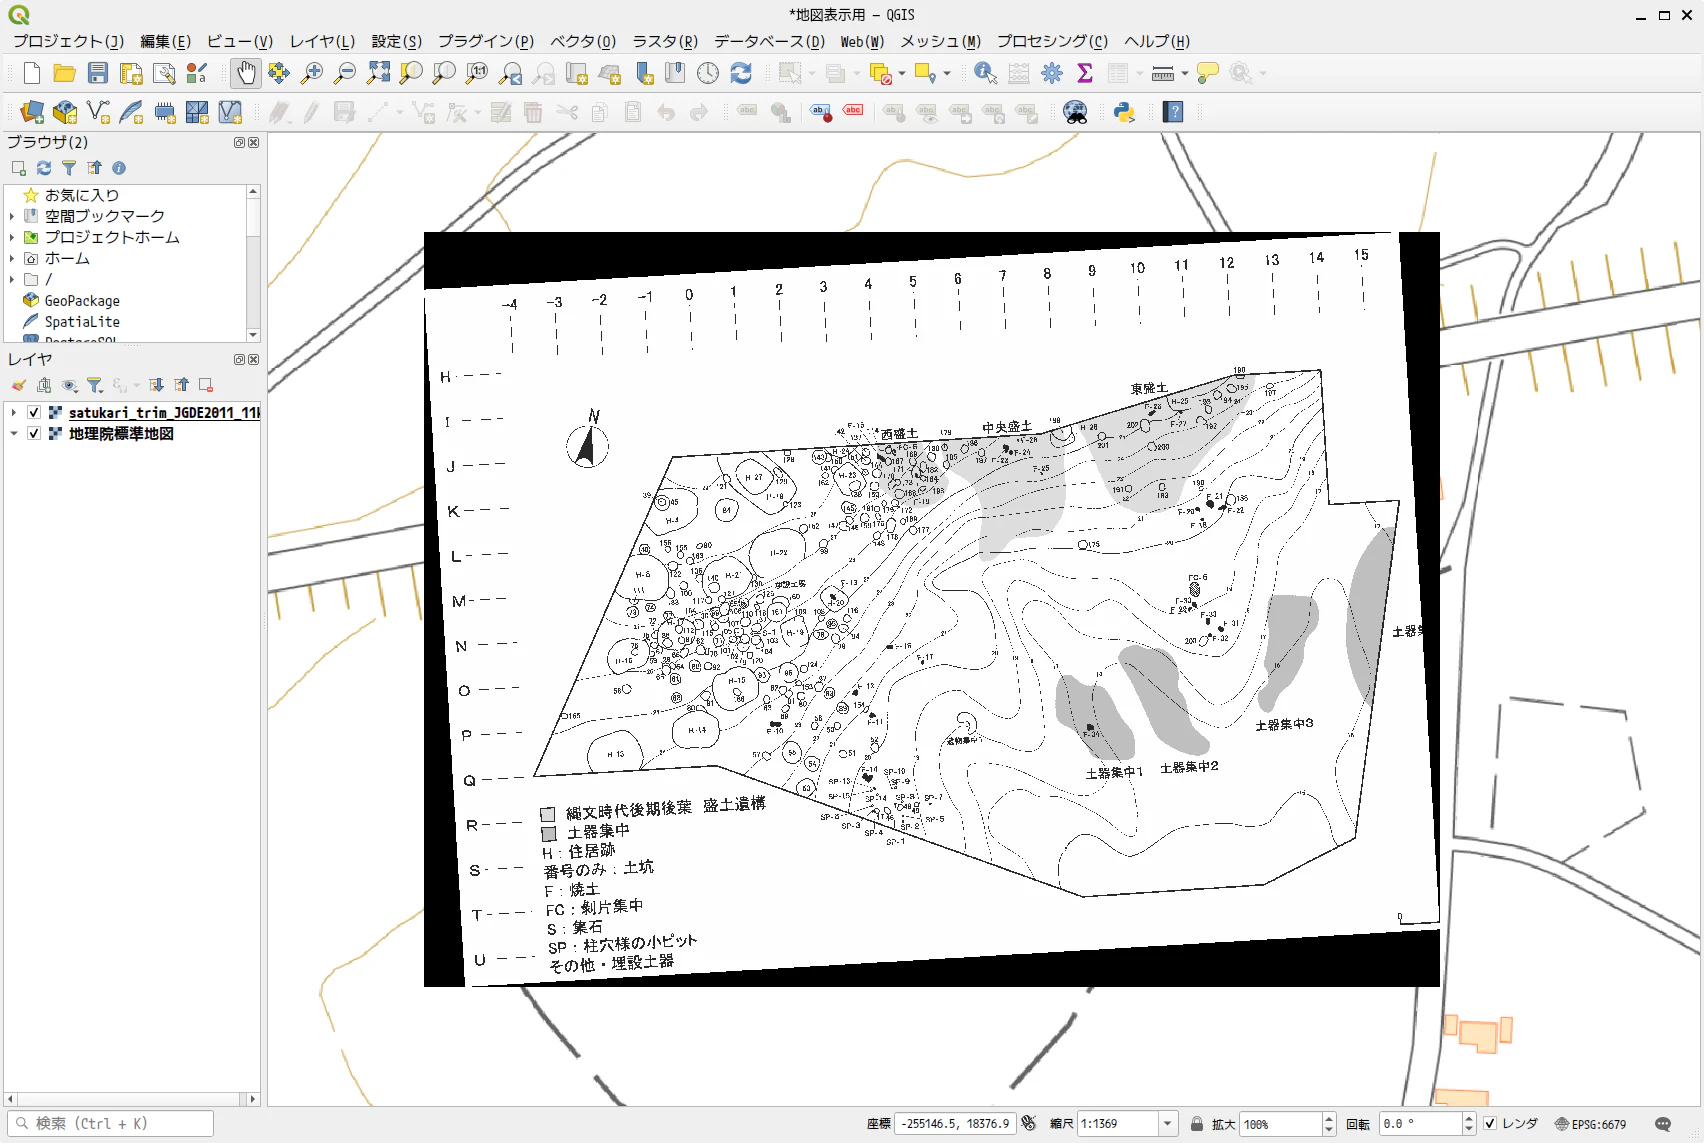
Task: Uncheck the satukari_trim layer visibility checkbox
Action: [x=34, y=412]
